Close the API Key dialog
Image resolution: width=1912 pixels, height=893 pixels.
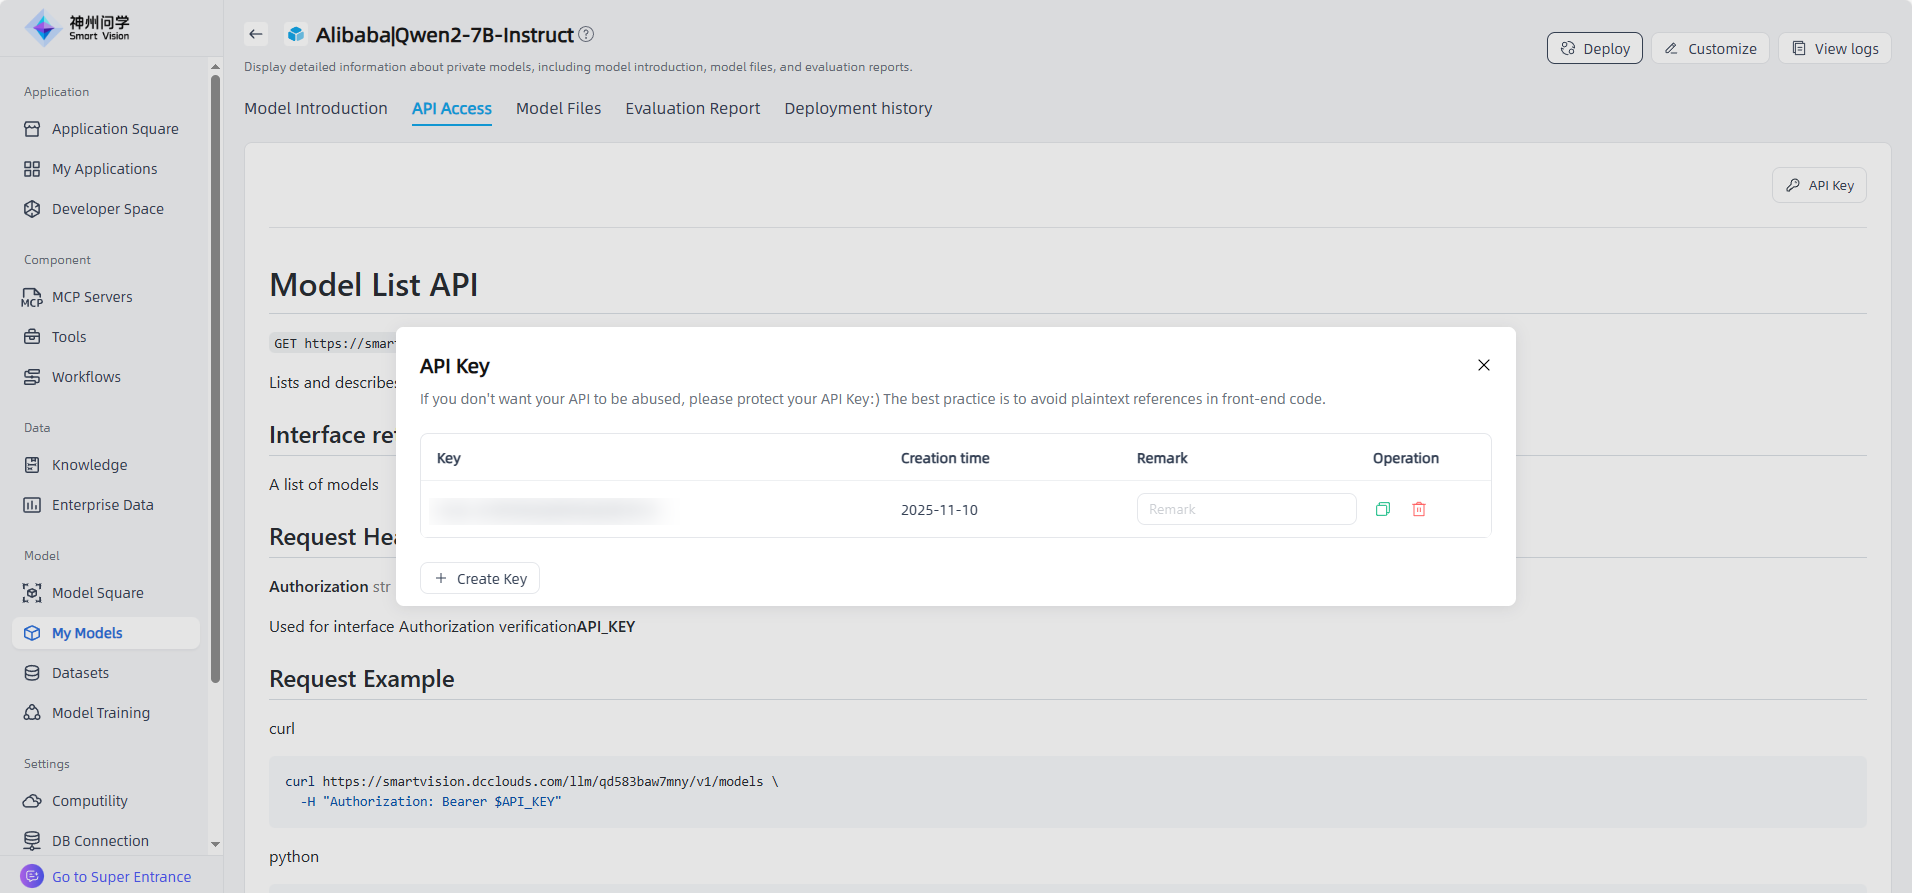pos(1483,365)
